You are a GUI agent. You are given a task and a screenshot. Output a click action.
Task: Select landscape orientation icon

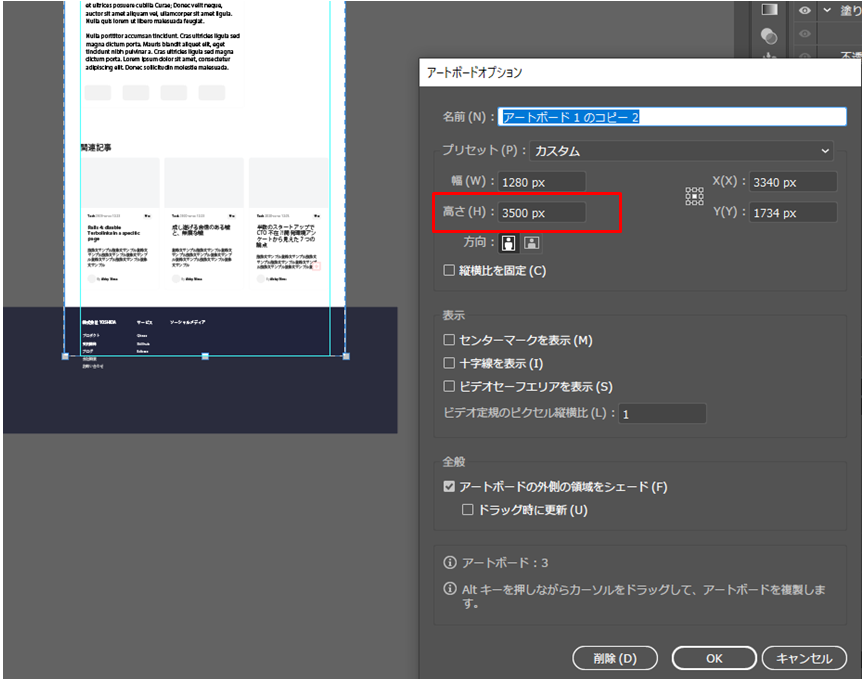pos(531,243)
